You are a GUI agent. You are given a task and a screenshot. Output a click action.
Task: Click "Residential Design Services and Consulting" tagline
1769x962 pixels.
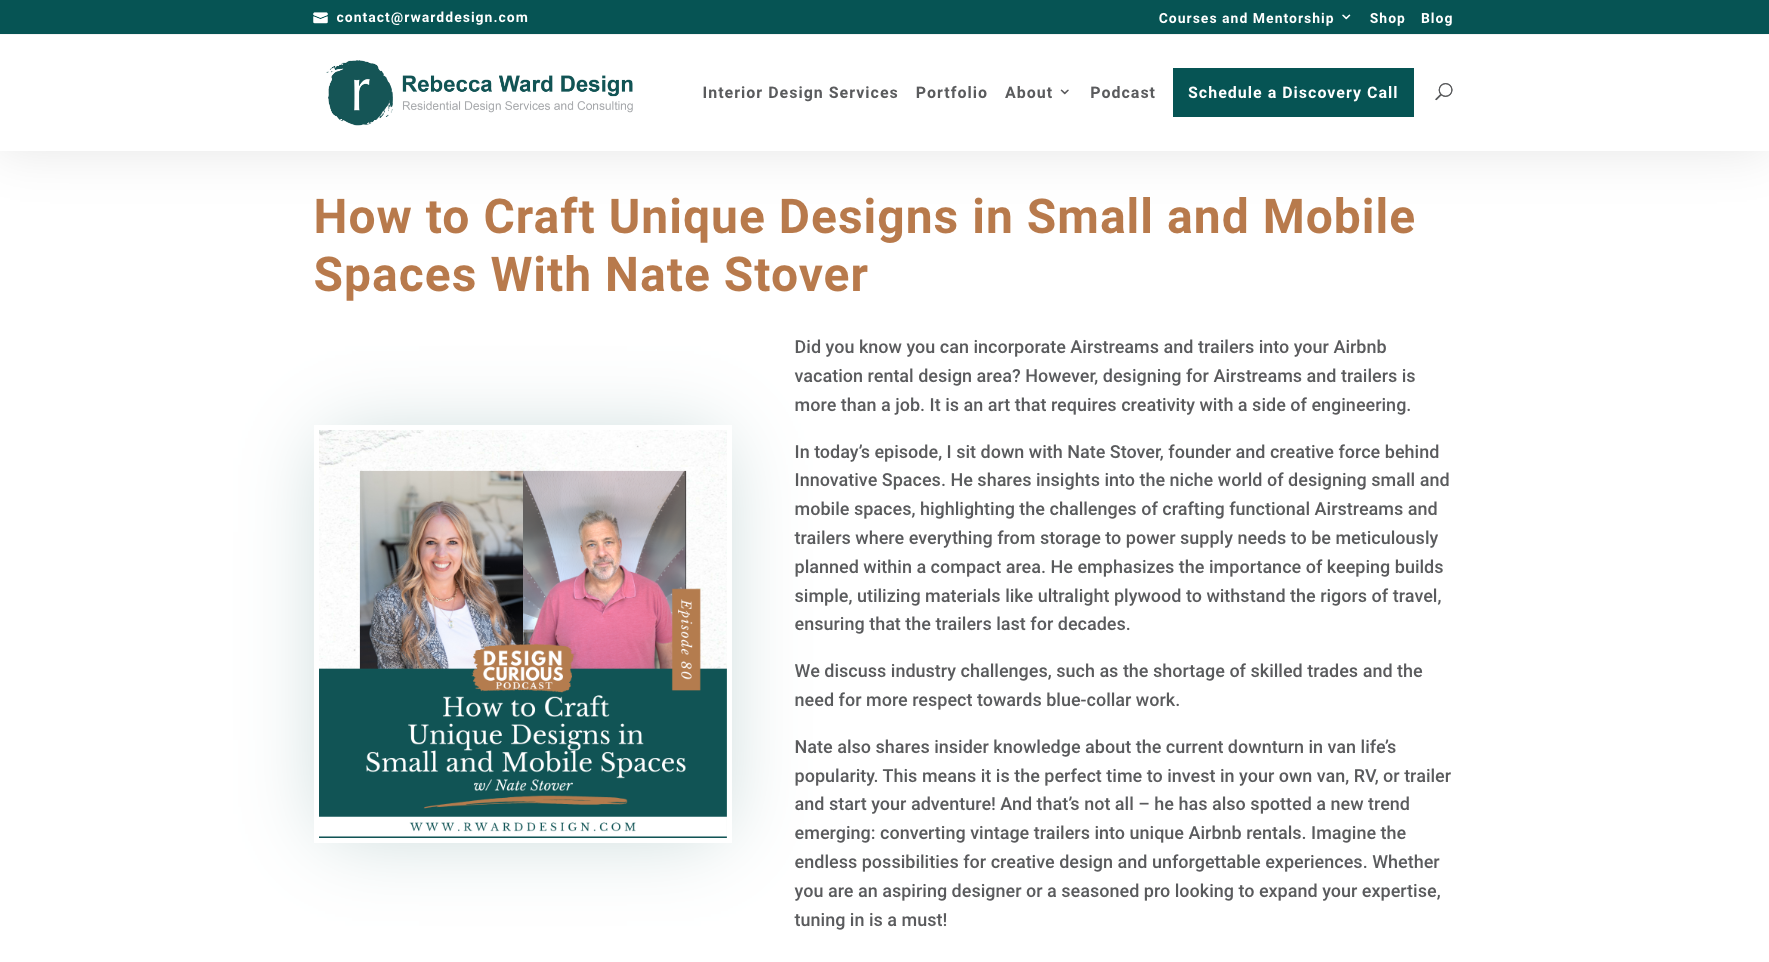click(x=517, y=106)
